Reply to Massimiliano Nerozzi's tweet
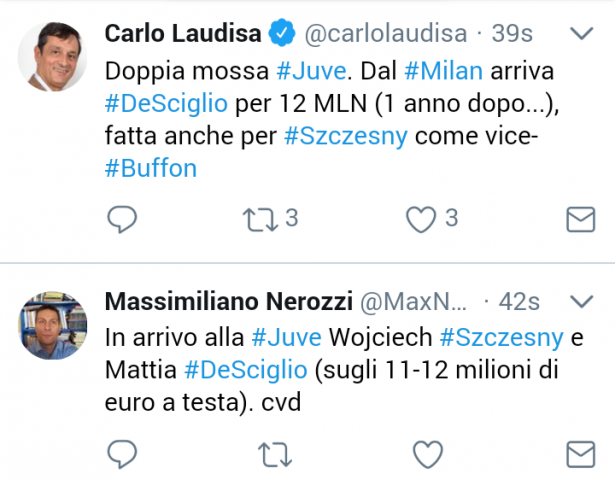The image size is (615, 480). (121, 454)
